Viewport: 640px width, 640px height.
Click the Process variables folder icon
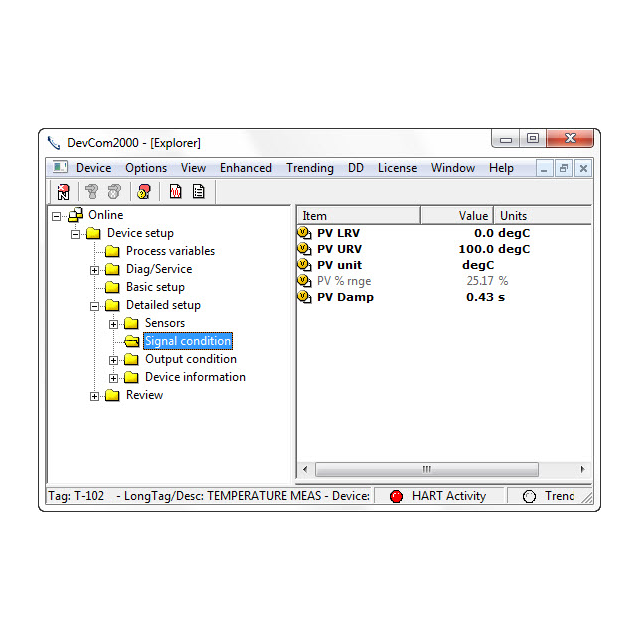pos(112,251)
